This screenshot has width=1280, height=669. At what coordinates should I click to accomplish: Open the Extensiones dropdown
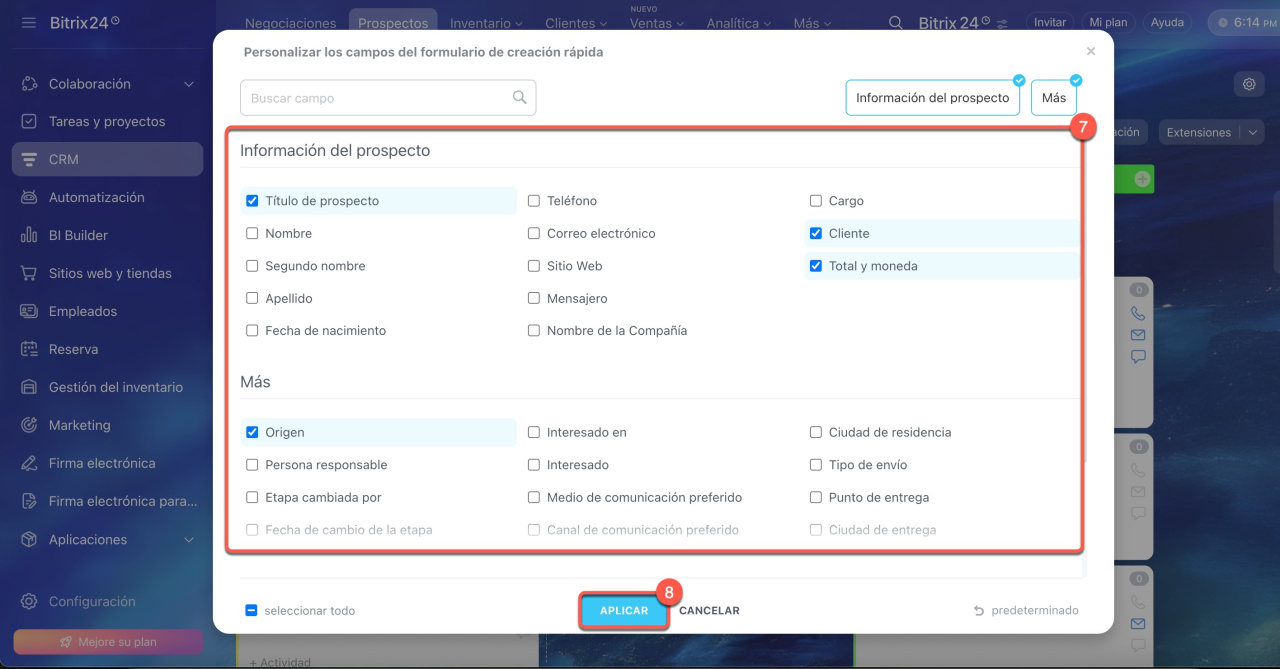coord(1210,132)
